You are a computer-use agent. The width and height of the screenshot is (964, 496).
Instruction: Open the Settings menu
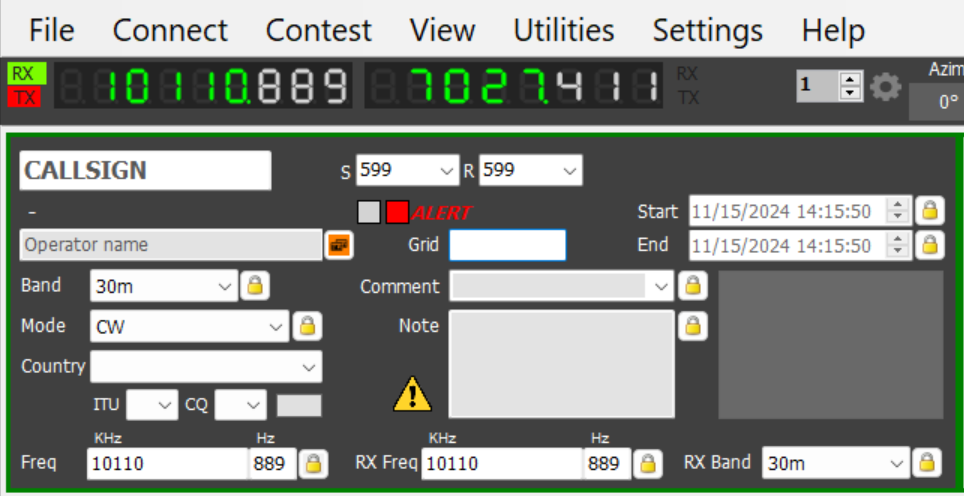(x=708, y=30)
